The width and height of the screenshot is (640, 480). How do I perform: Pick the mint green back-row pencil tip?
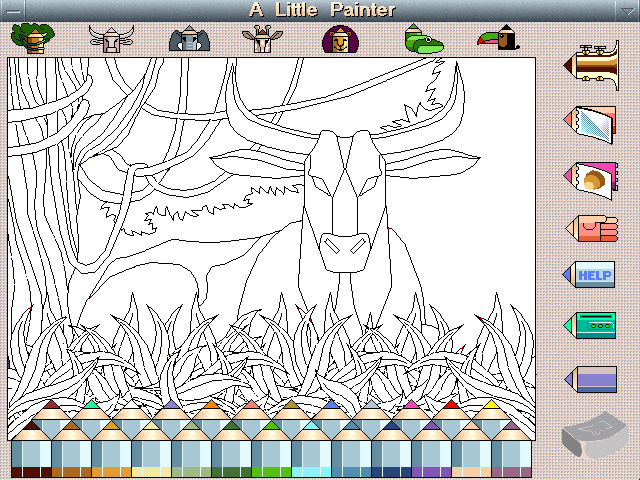click(91, 407)
